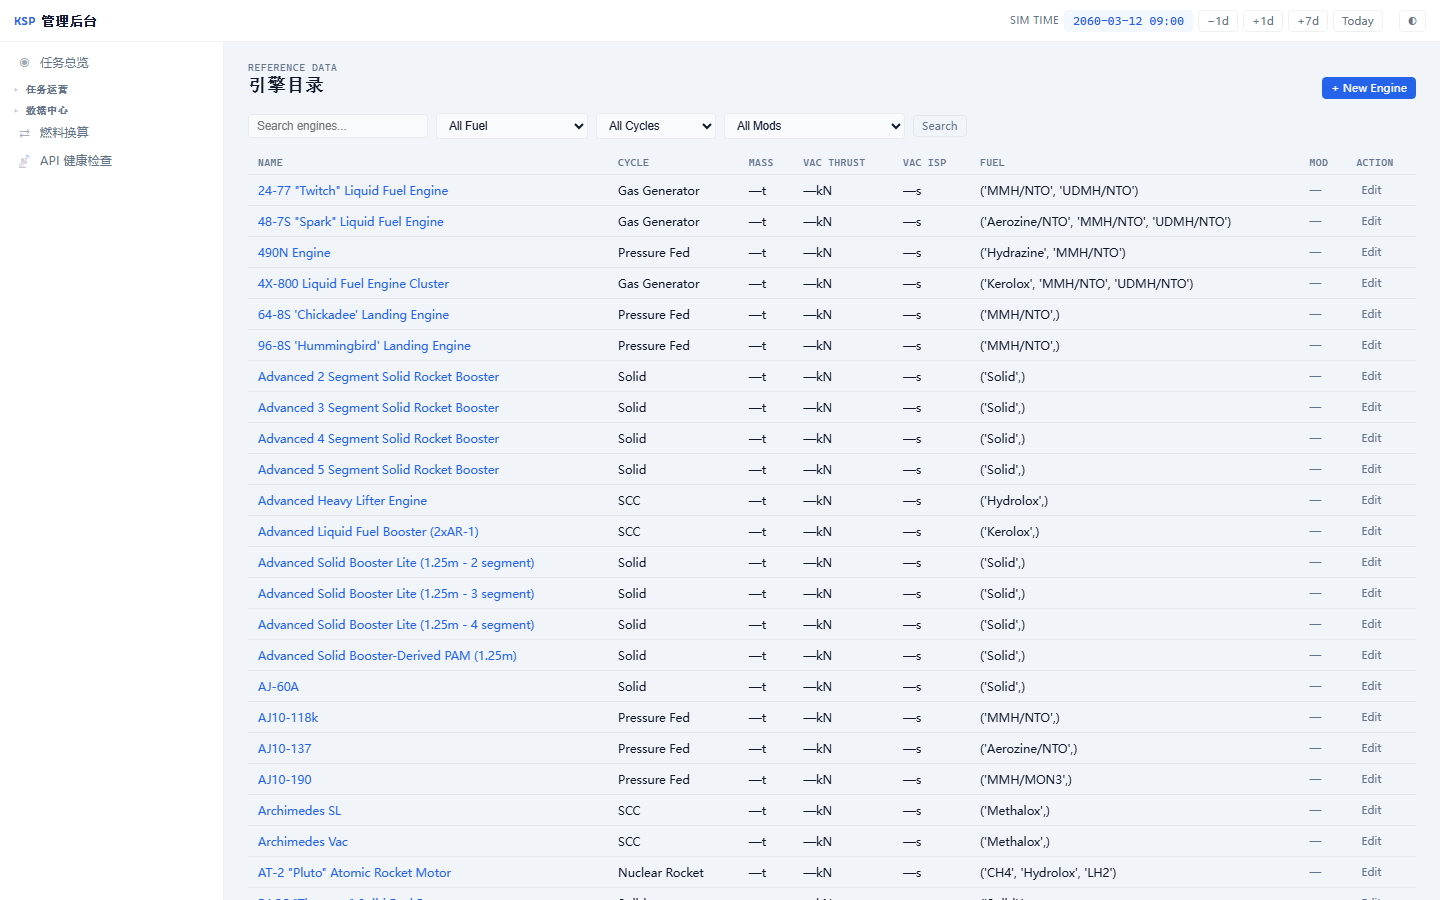Screen dimensions: 1440x900
Task: Expand the 数据中心 sidebar group
Action: pos(46,111)
